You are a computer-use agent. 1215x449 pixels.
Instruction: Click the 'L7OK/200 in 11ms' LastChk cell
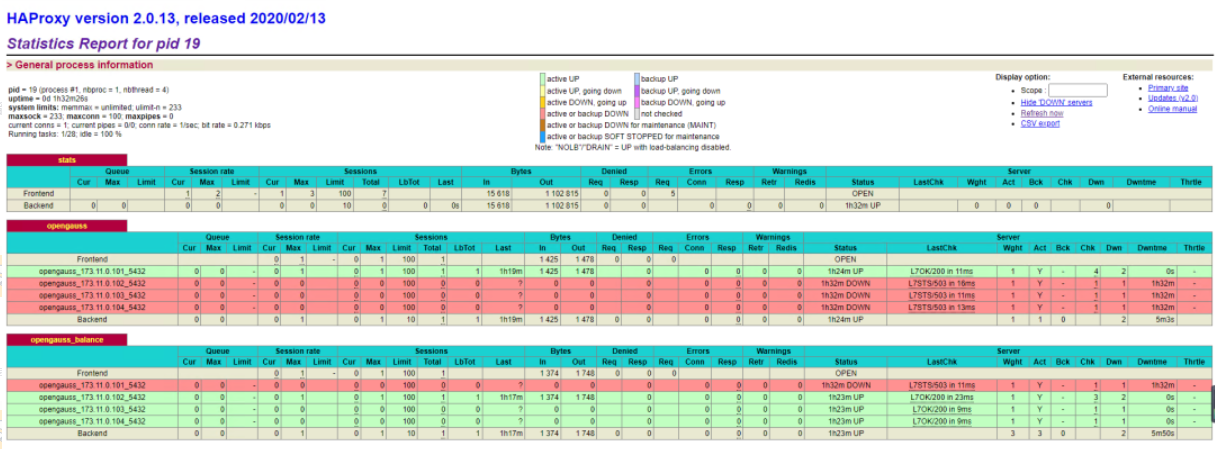tap(942, 271)
